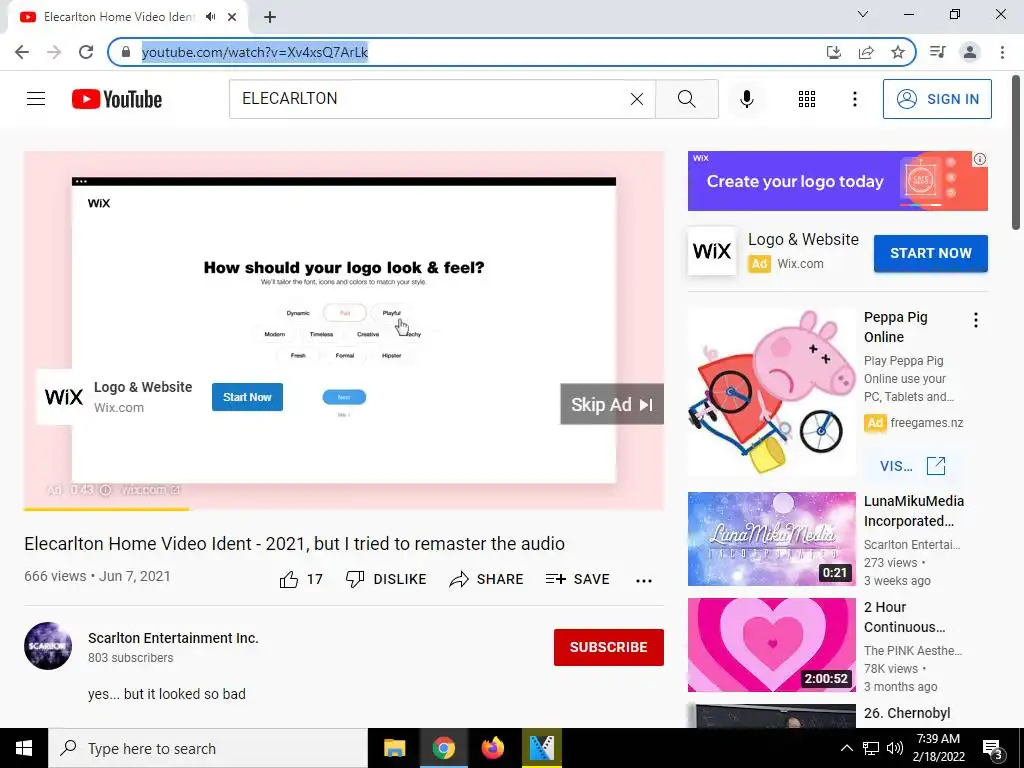1024x768 pixels.
Task: Open the Scarlton Entertainment channel avatar
Action: [x=48, y=646]
